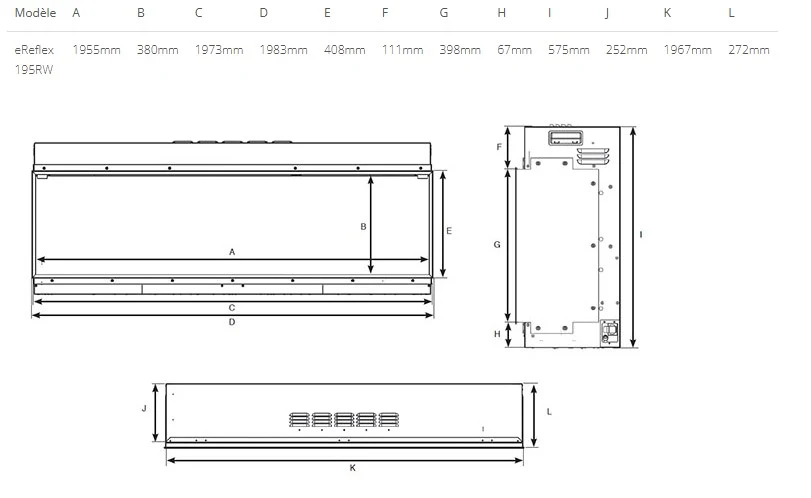Click the 'Modèle' column header

[x=35, y=13]
